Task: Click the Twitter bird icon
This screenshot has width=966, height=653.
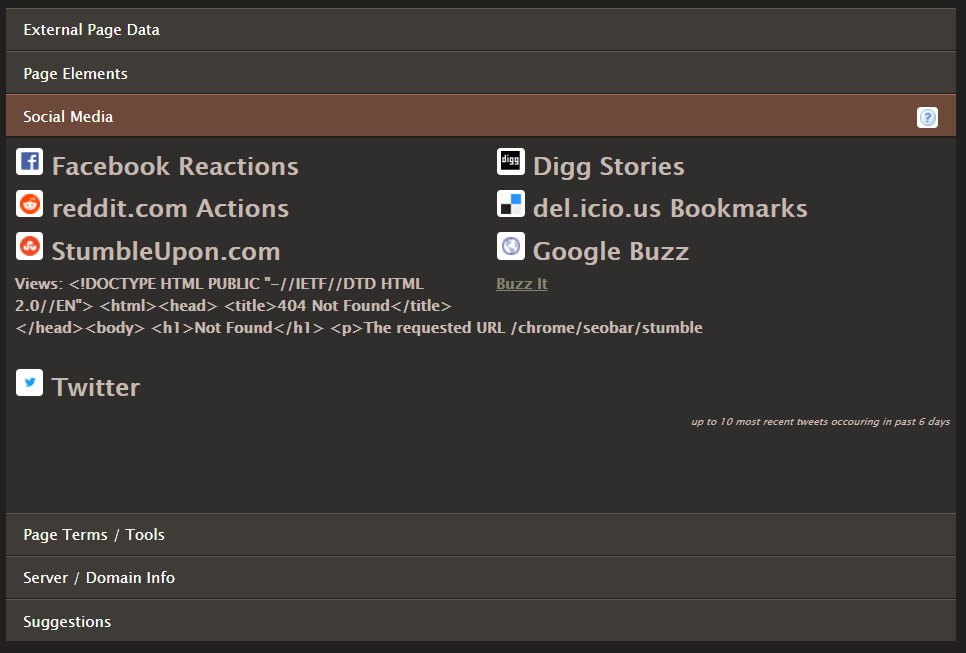Action: 30,383
